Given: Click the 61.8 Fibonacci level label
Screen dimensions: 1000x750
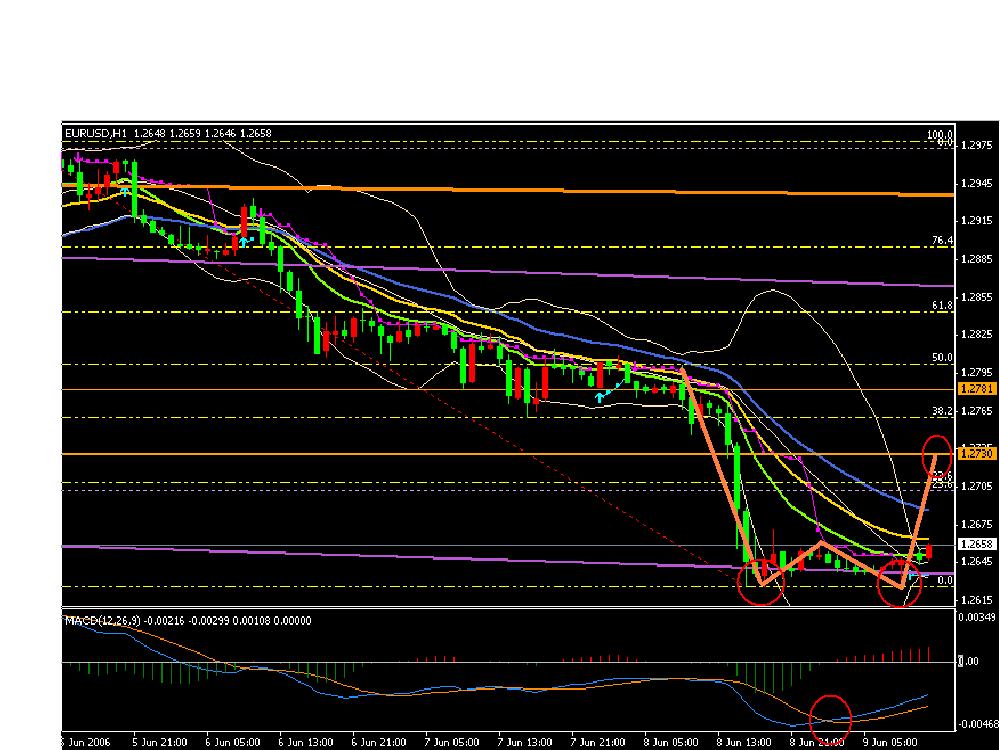Looking at the screenshot, I should [x=943, y=305].
